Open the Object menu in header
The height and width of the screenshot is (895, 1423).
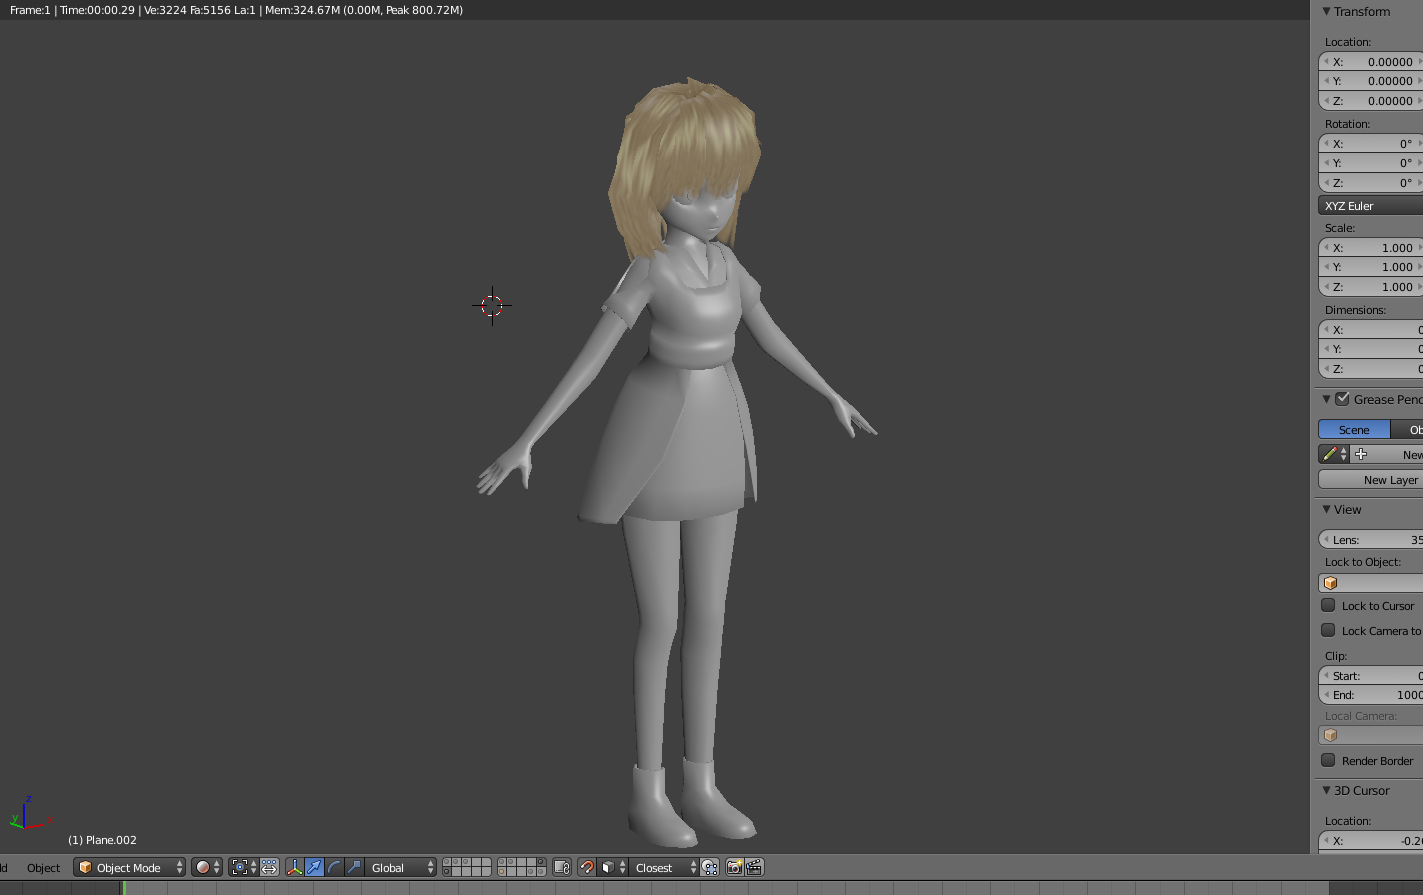[x=44, y=867]
